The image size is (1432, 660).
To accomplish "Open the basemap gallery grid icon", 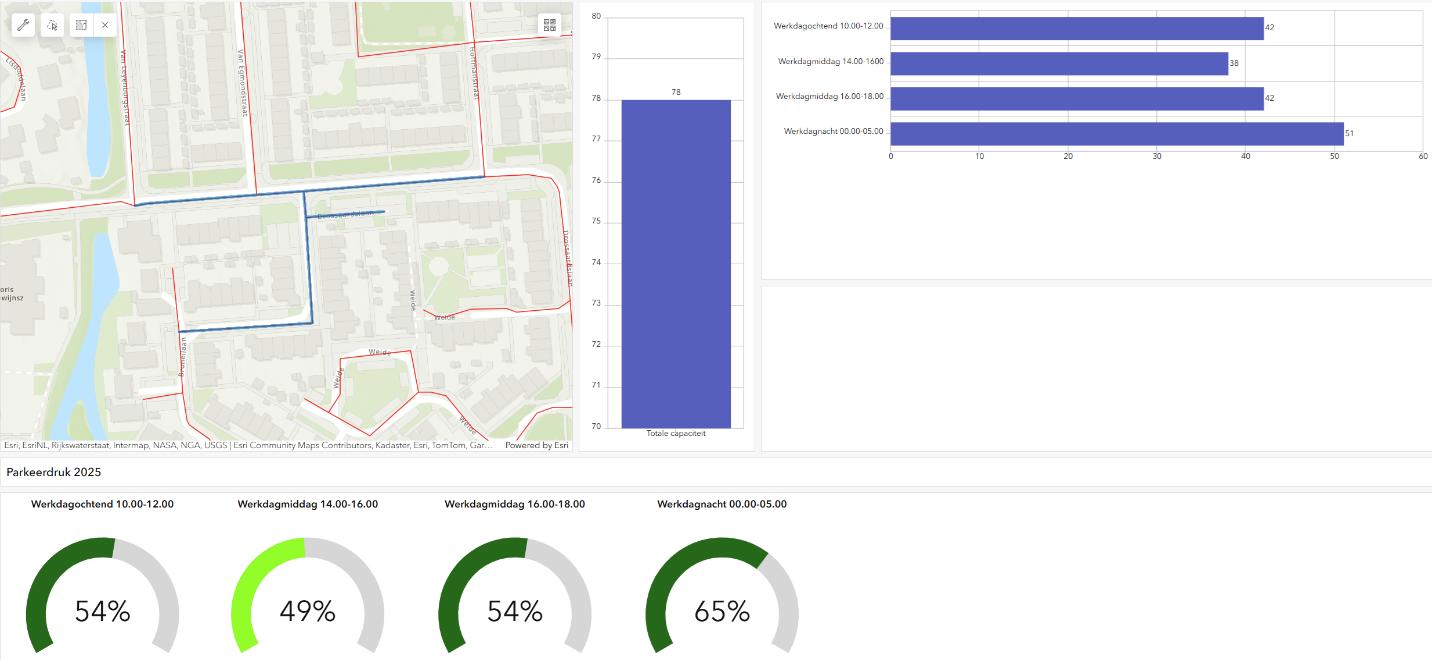I will (550, 25).
